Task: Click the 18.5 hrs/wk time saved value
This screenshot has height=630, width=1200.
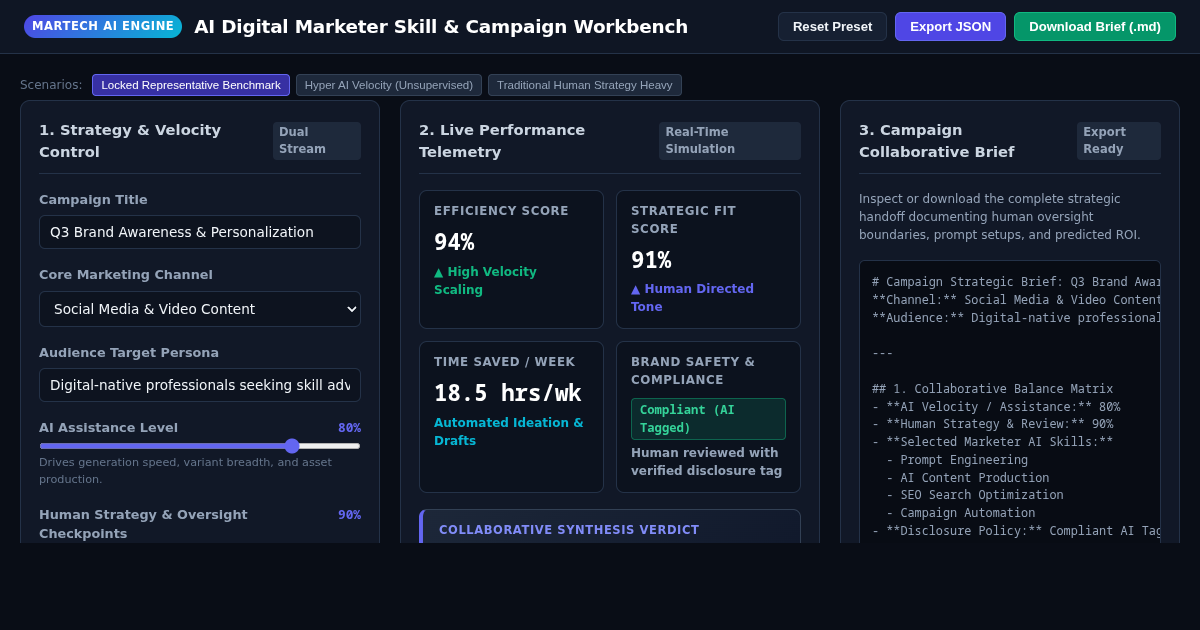Action: [507, 393]
